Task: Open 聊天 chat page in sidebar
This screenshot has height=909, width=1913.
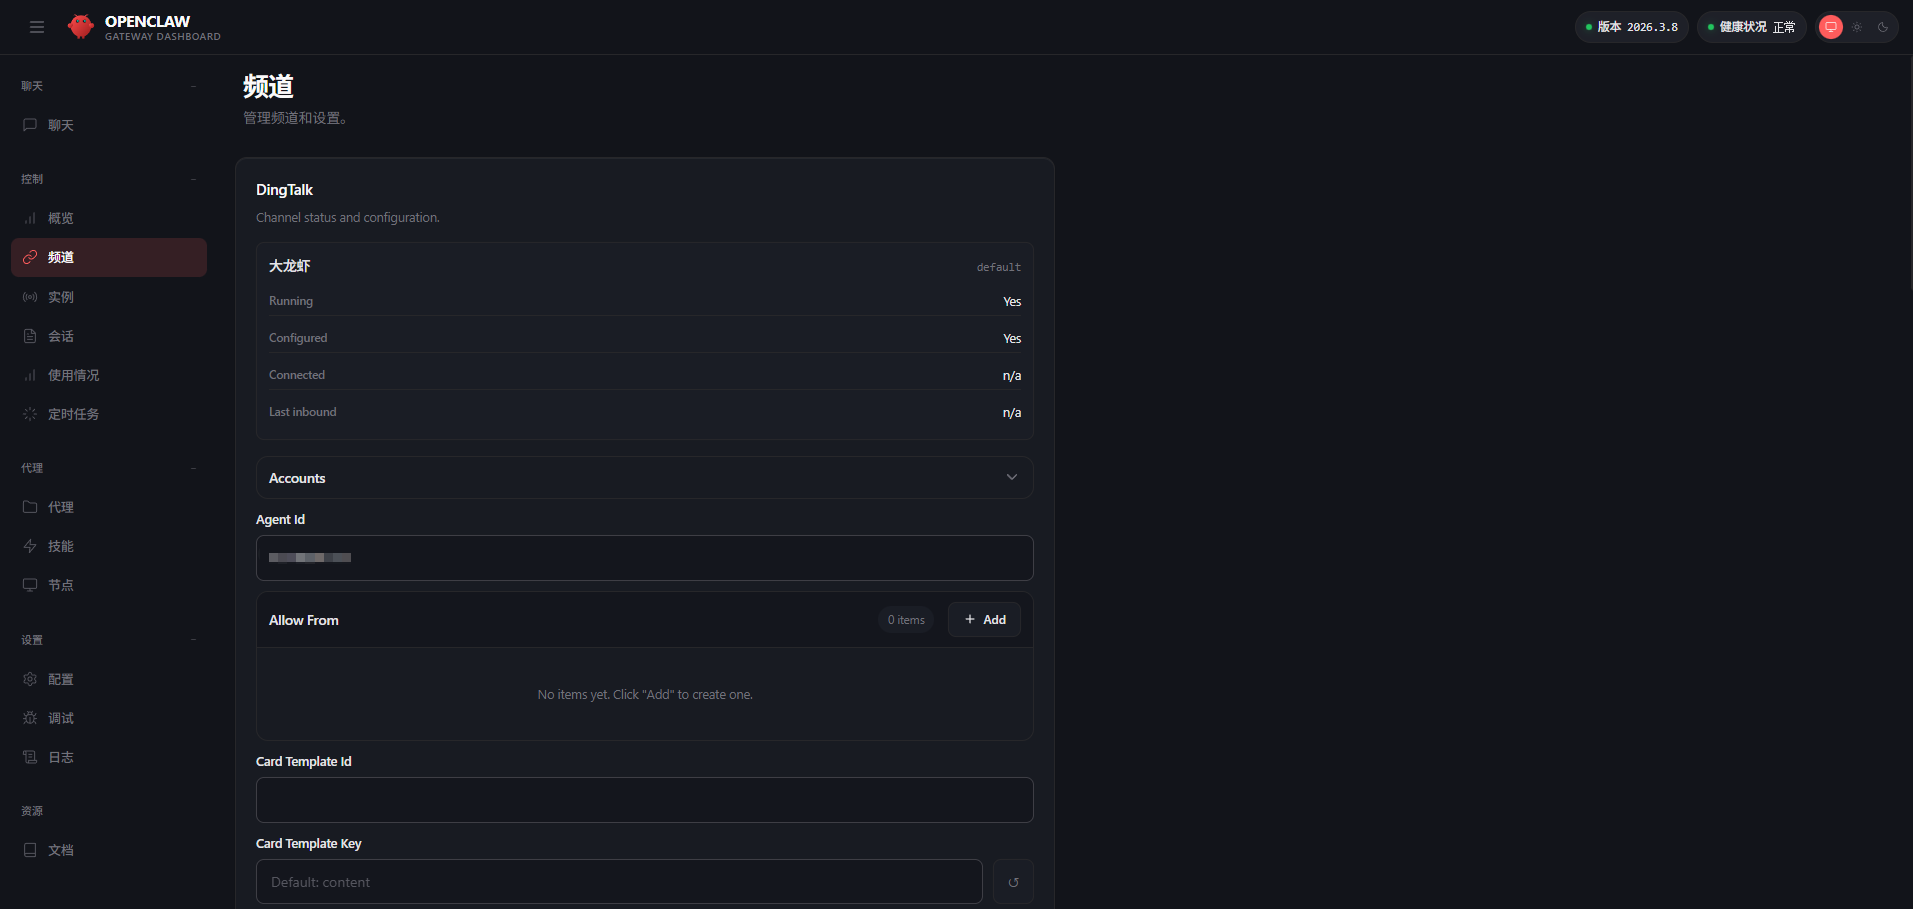Action: pos(109,125)
